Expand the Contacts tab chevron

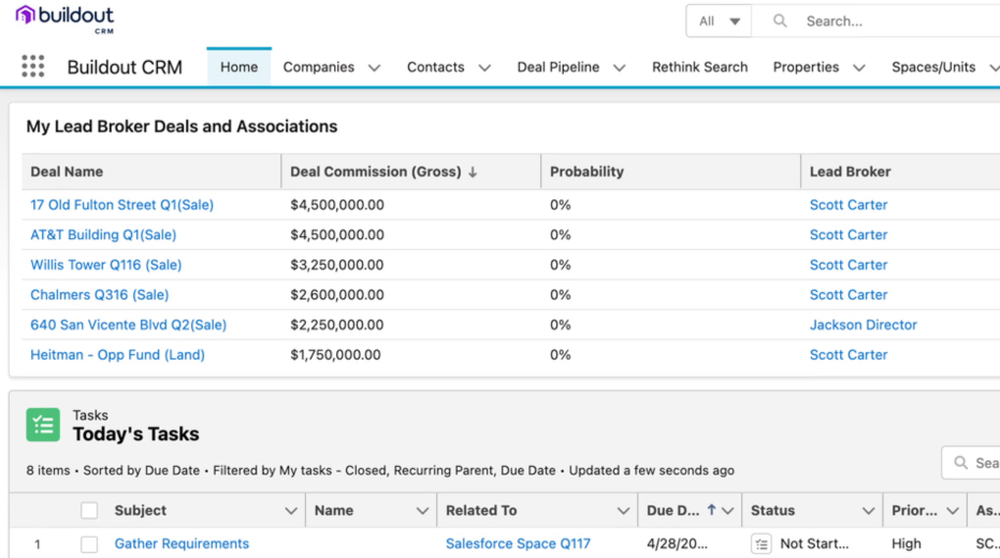485,68
